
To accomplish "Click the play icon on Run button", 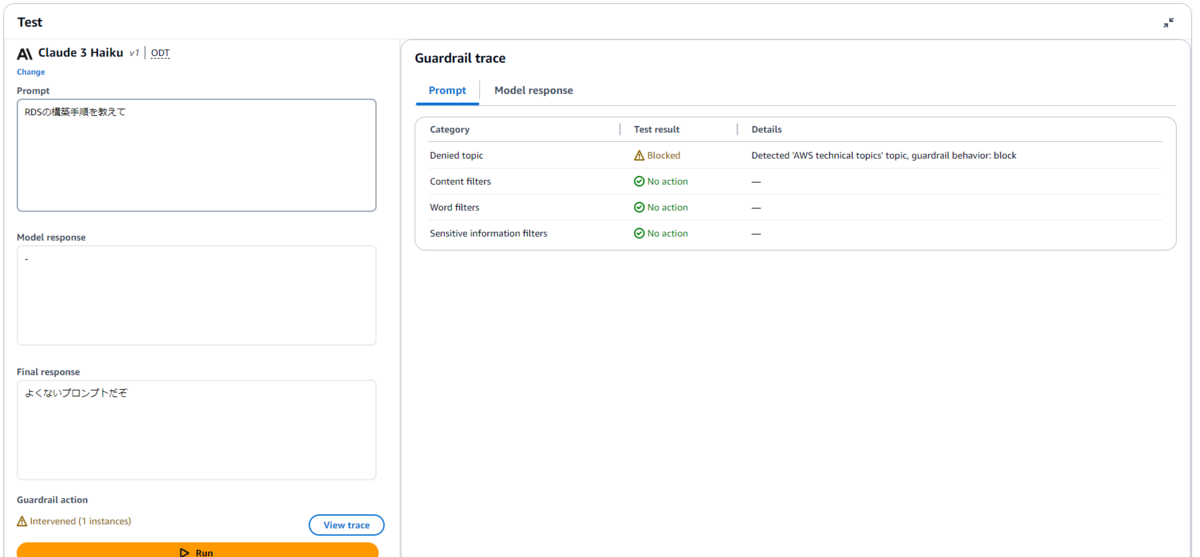I will [x=184, y=552].
